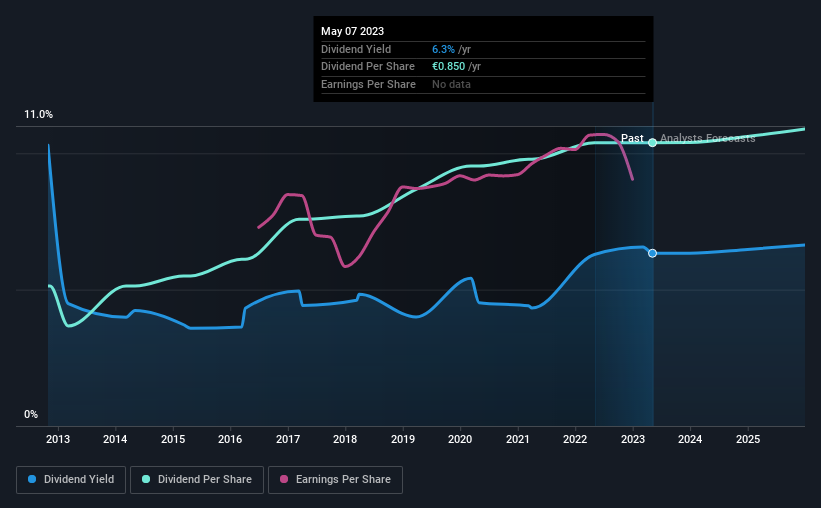The height and width of the screenshot is (508, 821).
Task: Click the 2016 x-axis label
Action: coord(230,439)
